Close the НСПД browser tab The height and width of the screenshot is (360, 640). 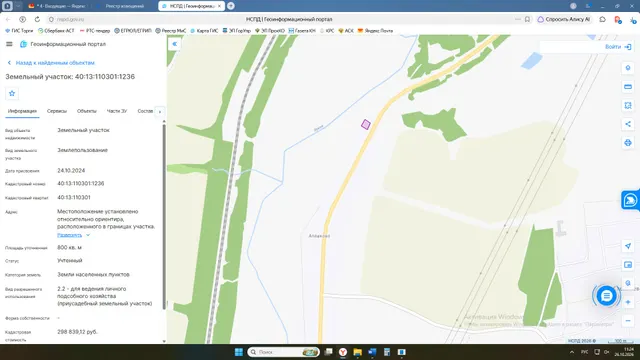(x=219, y=6)
